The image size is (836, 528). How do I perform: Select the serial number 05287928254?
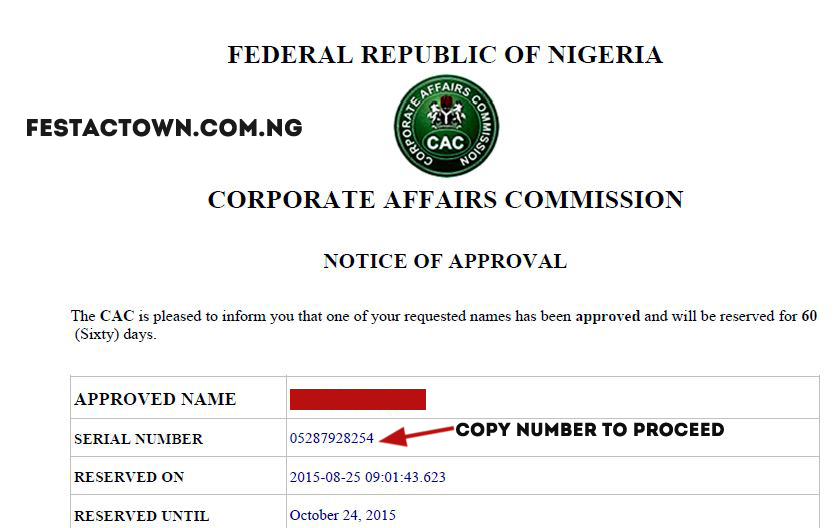(332, 438)
